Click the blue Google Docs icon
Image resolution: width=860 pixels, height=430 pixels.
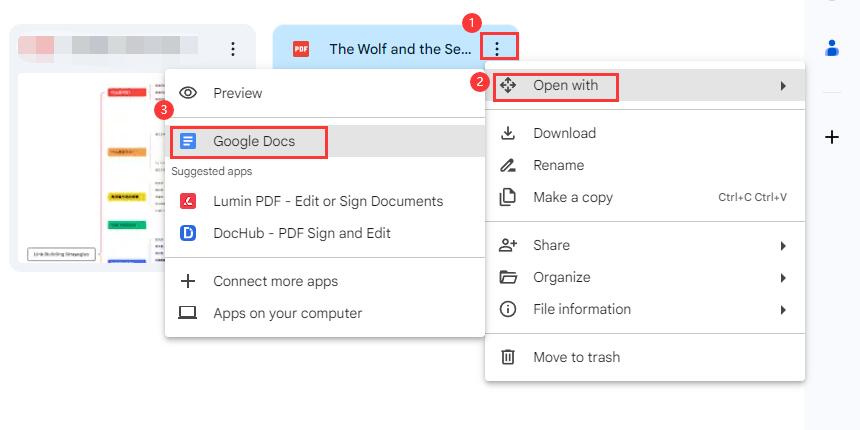point(188,141)
